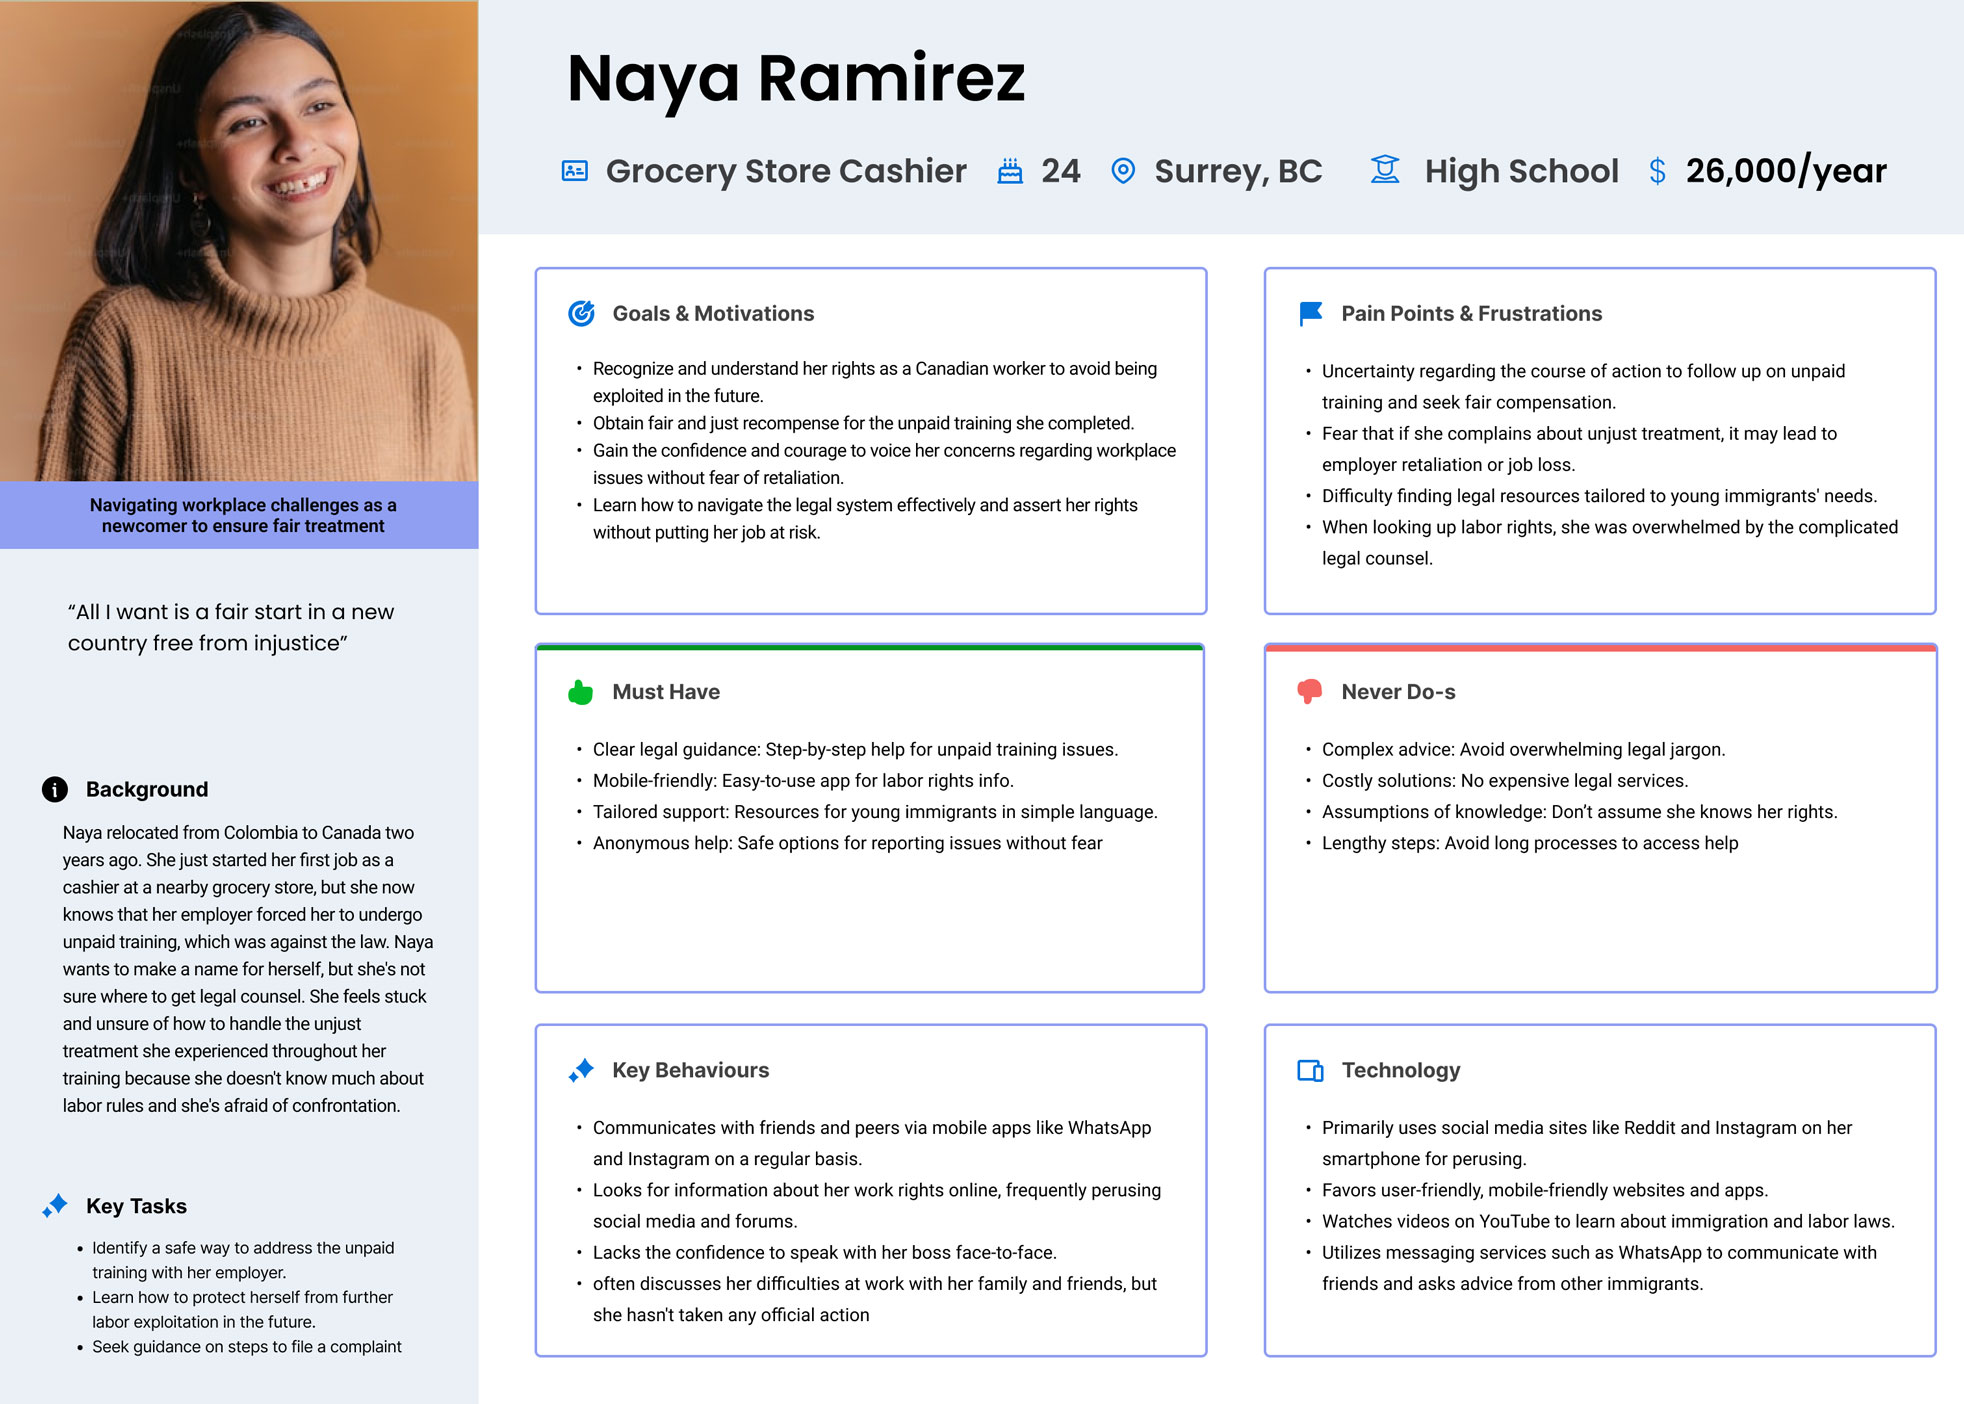Click the blue flag Pain Points icon
Viewport: 1964px width, 1404px height.
coord(1310,314)
